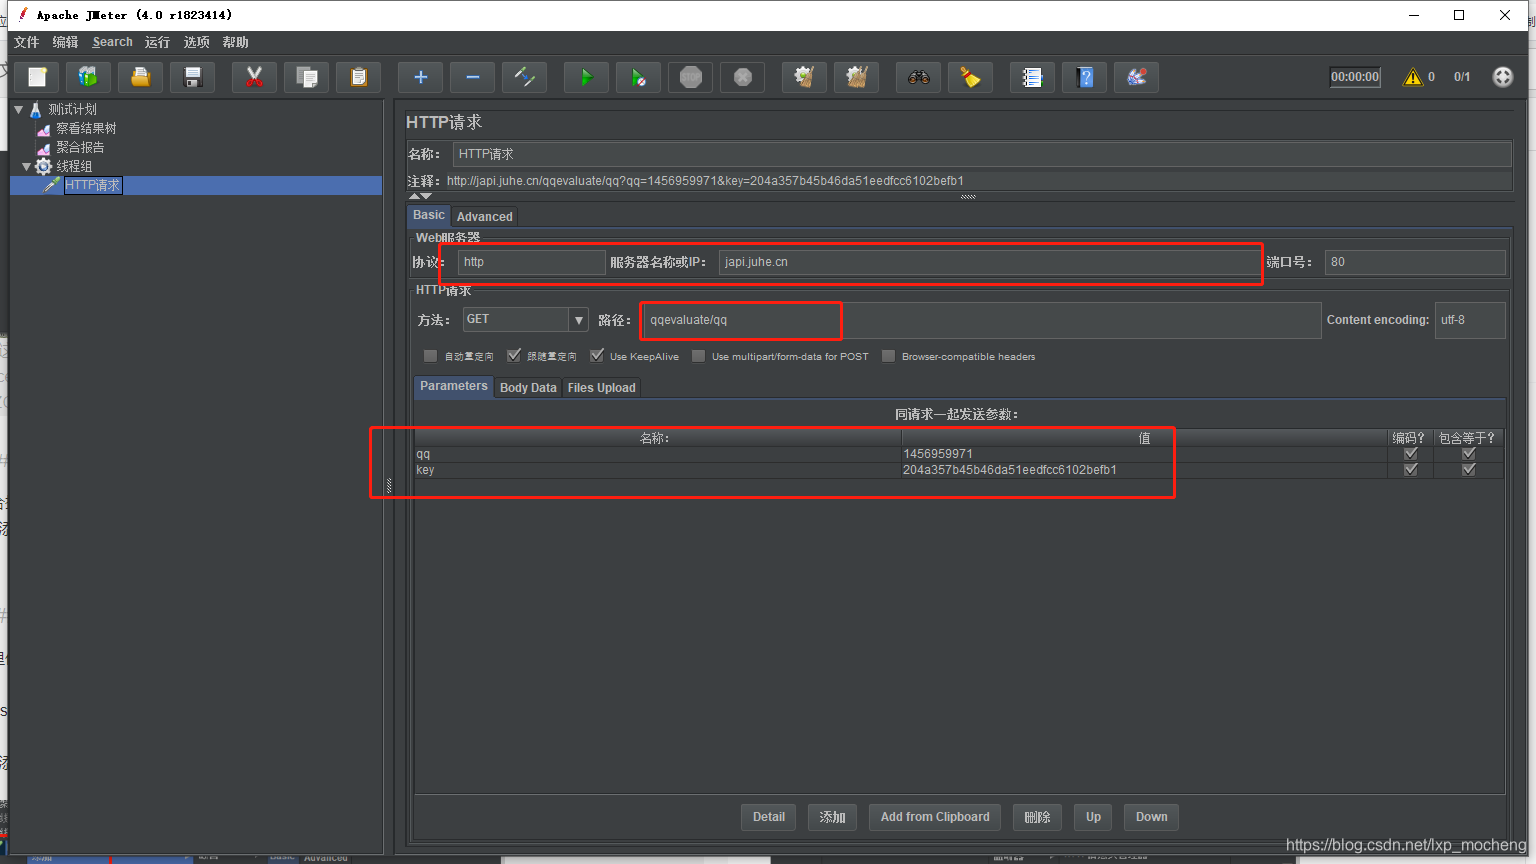Enable Browser-compatible headers checkbox
This screenshot has height=864, width=1536.
(x=888, y=356)
